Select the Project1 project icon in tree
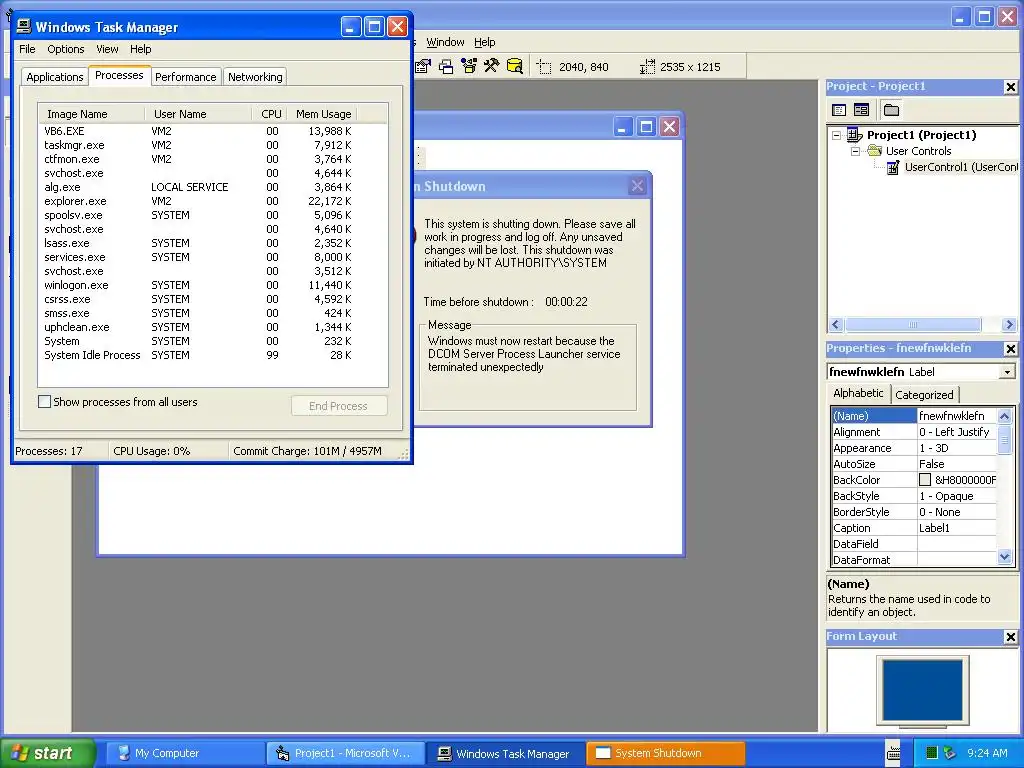 pos(855,135)
